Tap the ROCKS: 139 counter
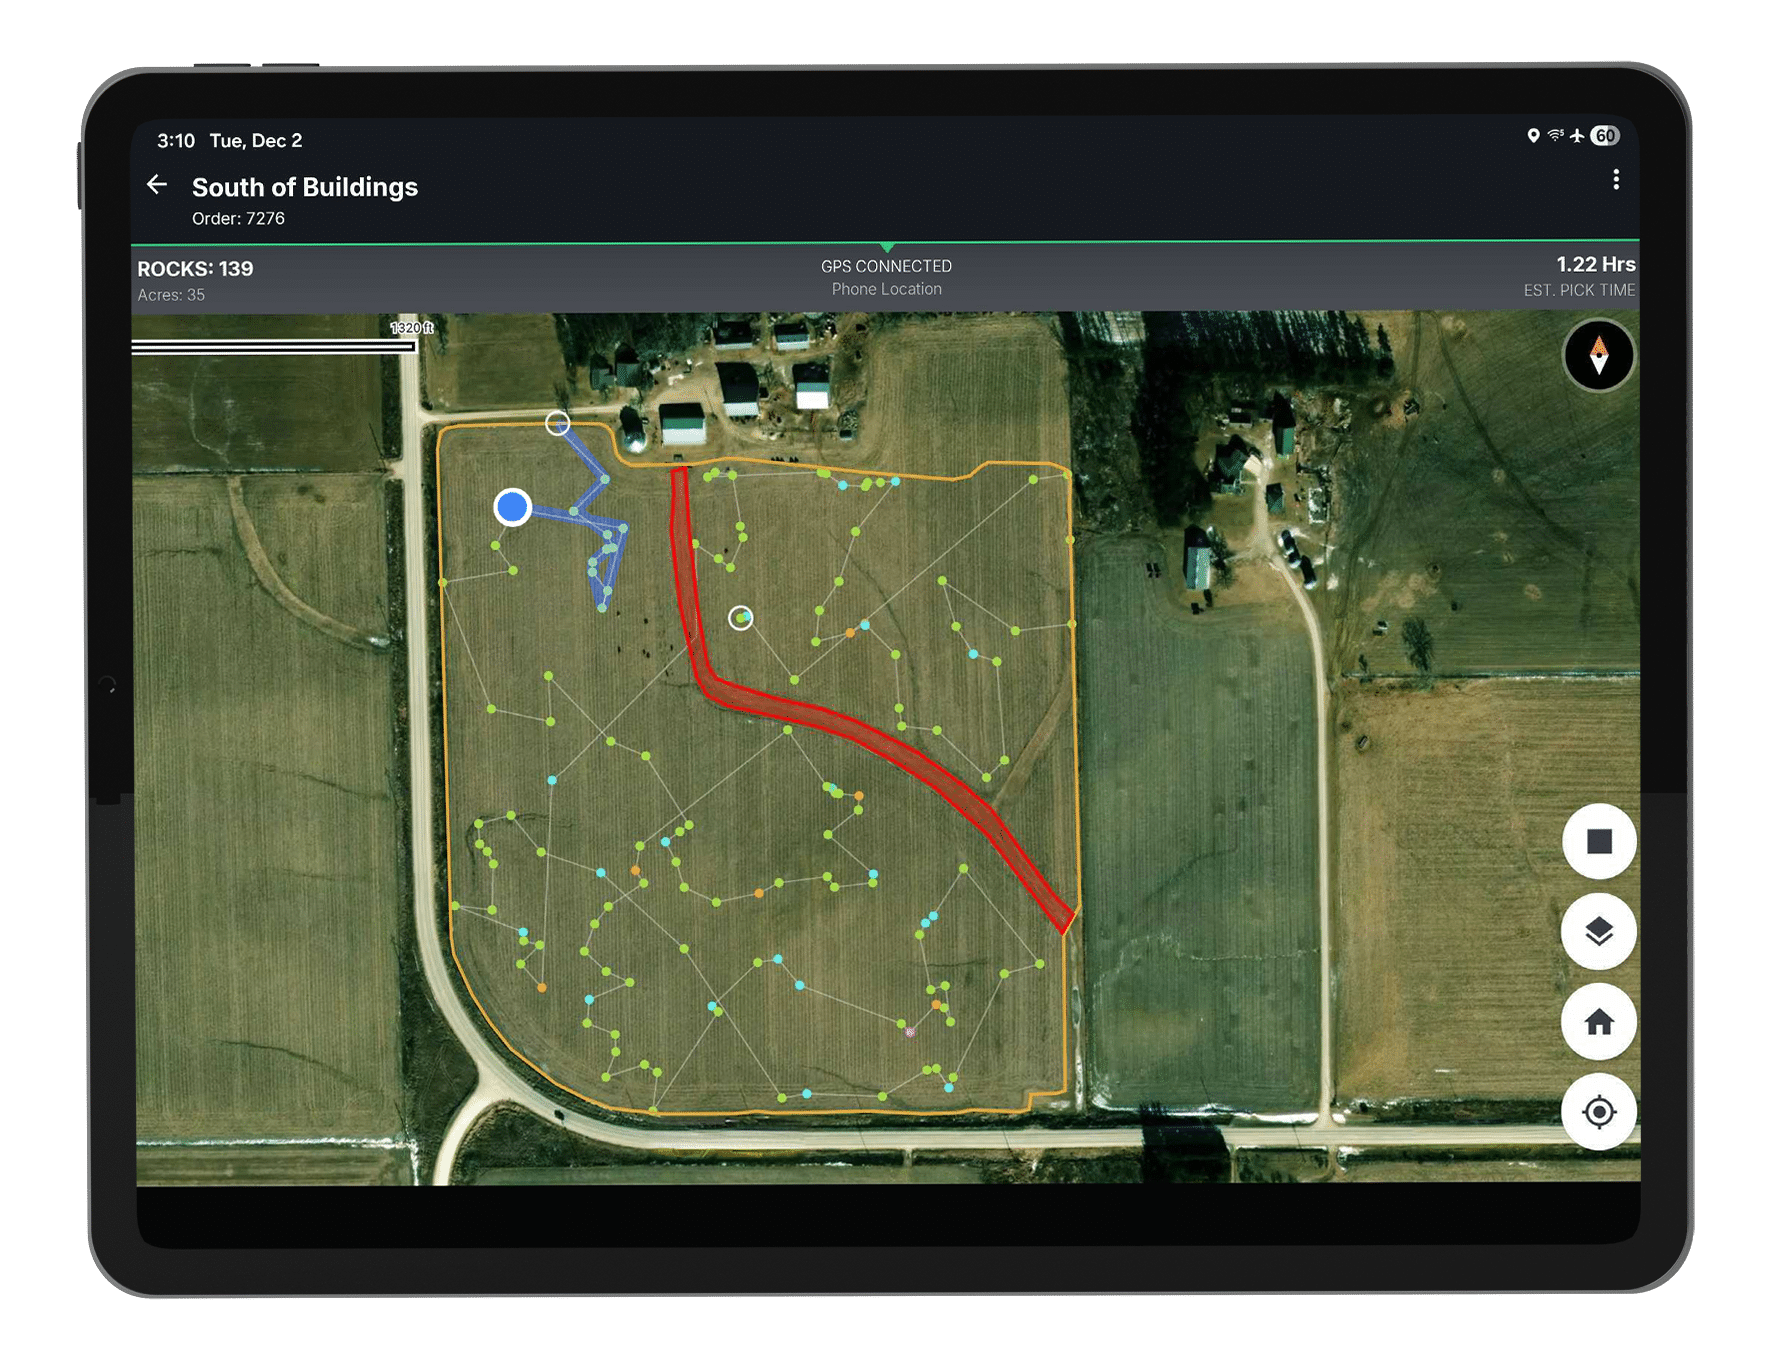The width and height of the screenshot is (1772, 1357). (x=195, y=269)
